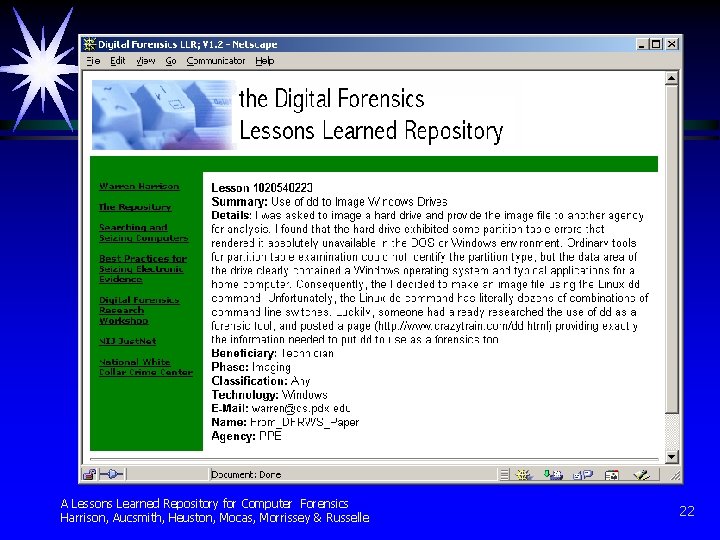Click 'Summary:' label text
This screenshot has height=540, width=720.
[239, 202]
